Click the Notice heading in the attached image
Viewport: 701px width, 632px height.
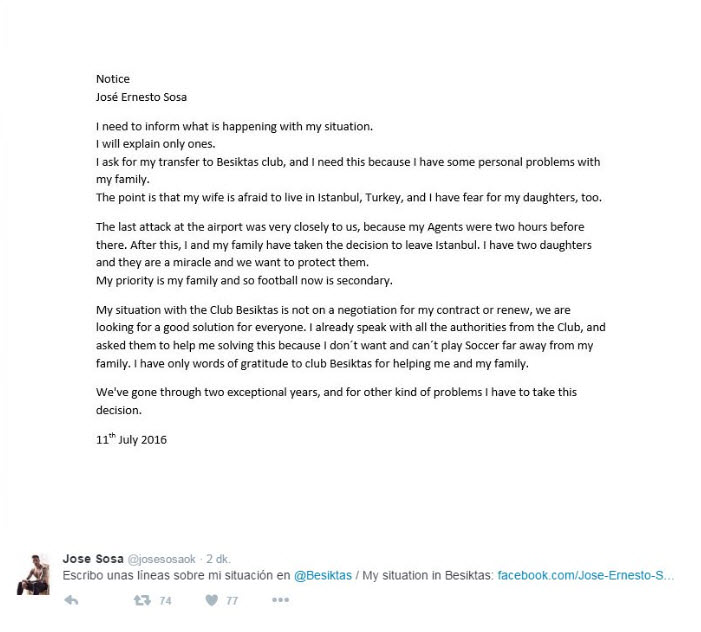[x=113, y=79]
